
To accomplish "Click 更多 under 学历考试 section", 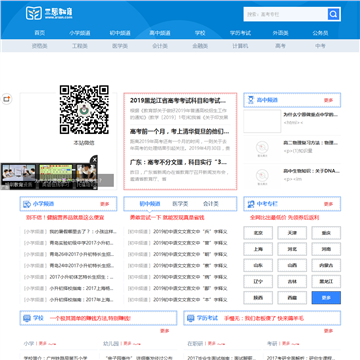I will (x=328, y=331).
